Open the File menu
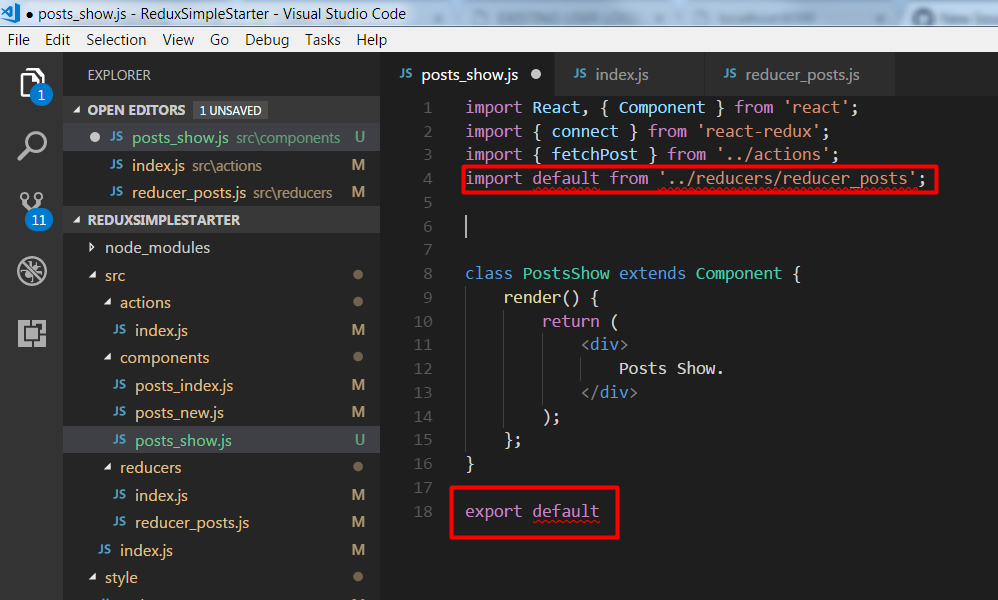 click(x=18, y=40)
